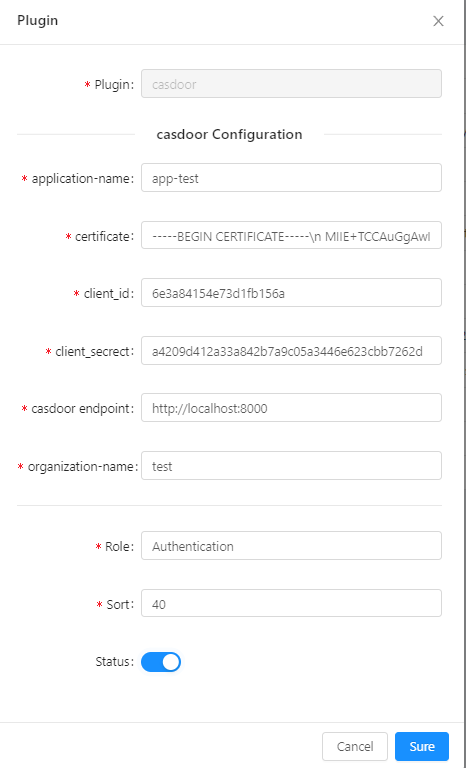
Task: Click the Plugin dialog title text
Action: pos(38,21)
